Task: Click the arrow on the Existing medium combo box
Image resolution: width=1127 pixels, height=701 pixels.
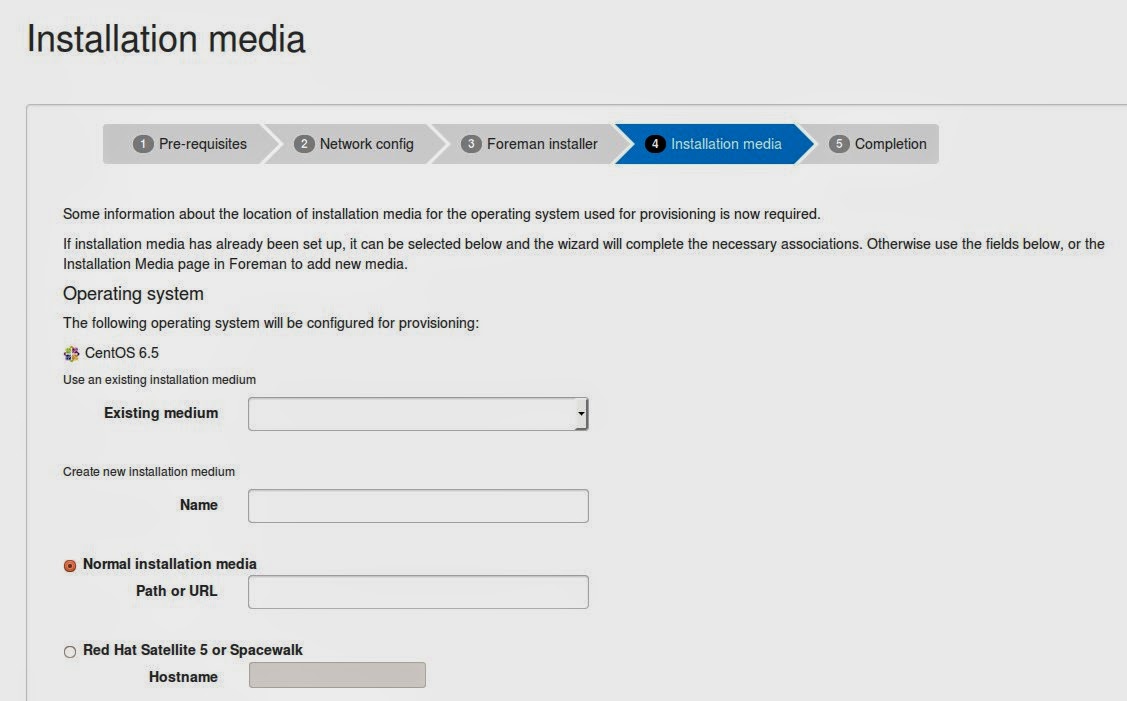Action: pos(581,413)
